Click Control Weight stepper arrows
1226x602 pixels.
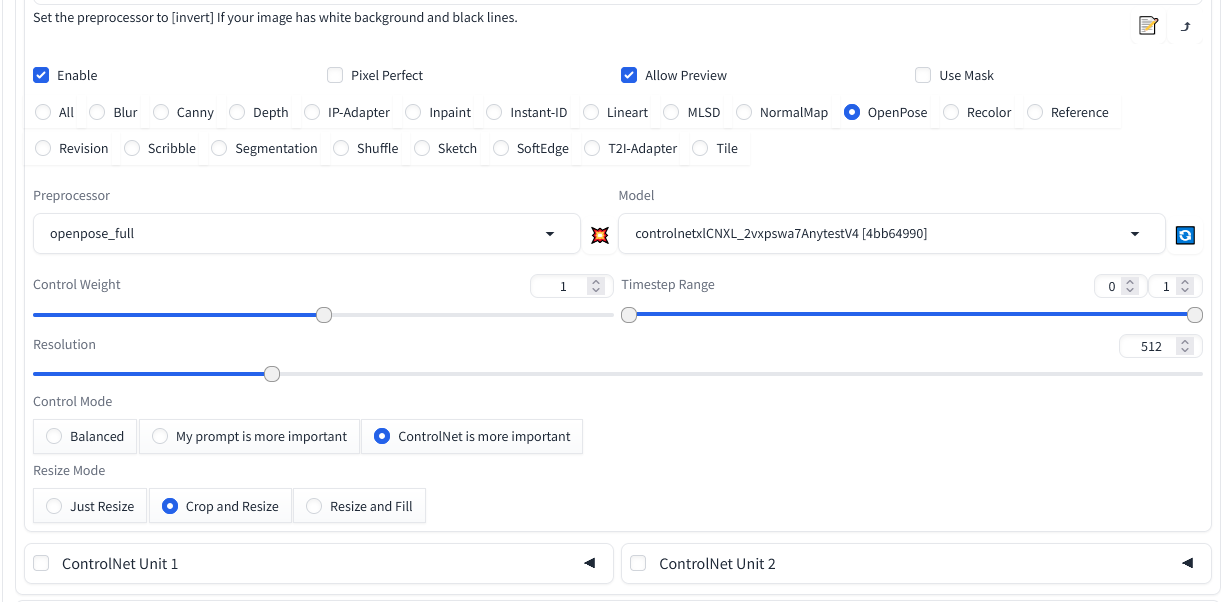point(596,287)
